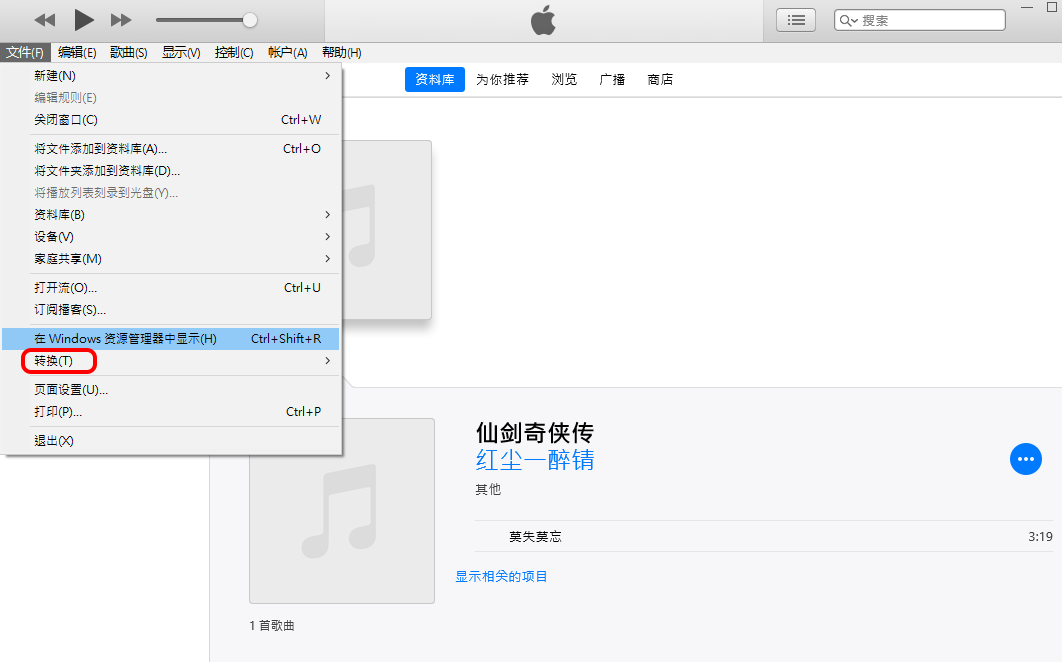The width and height of the screenshot is (1062, 662).
Task: Switch to the 广播 tab
Action: 612,79
